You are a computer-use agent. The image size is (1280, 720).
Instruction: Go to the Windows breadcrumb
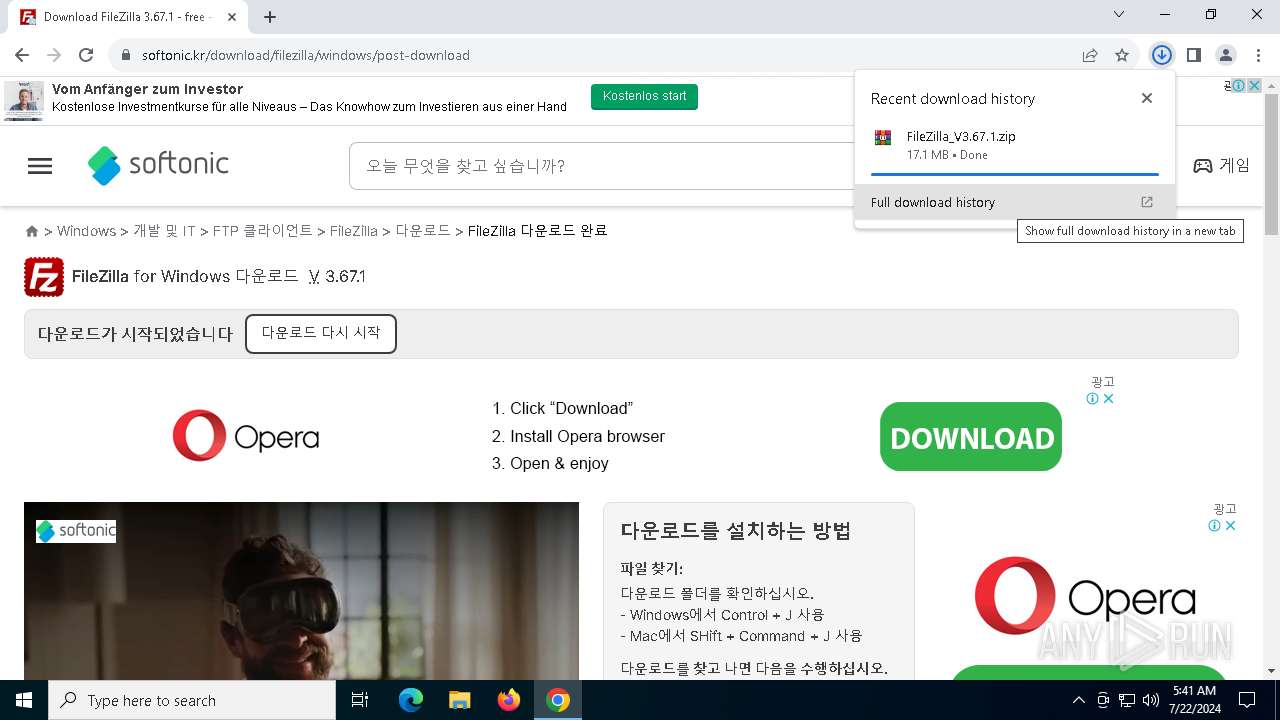[x=86, y=231]
